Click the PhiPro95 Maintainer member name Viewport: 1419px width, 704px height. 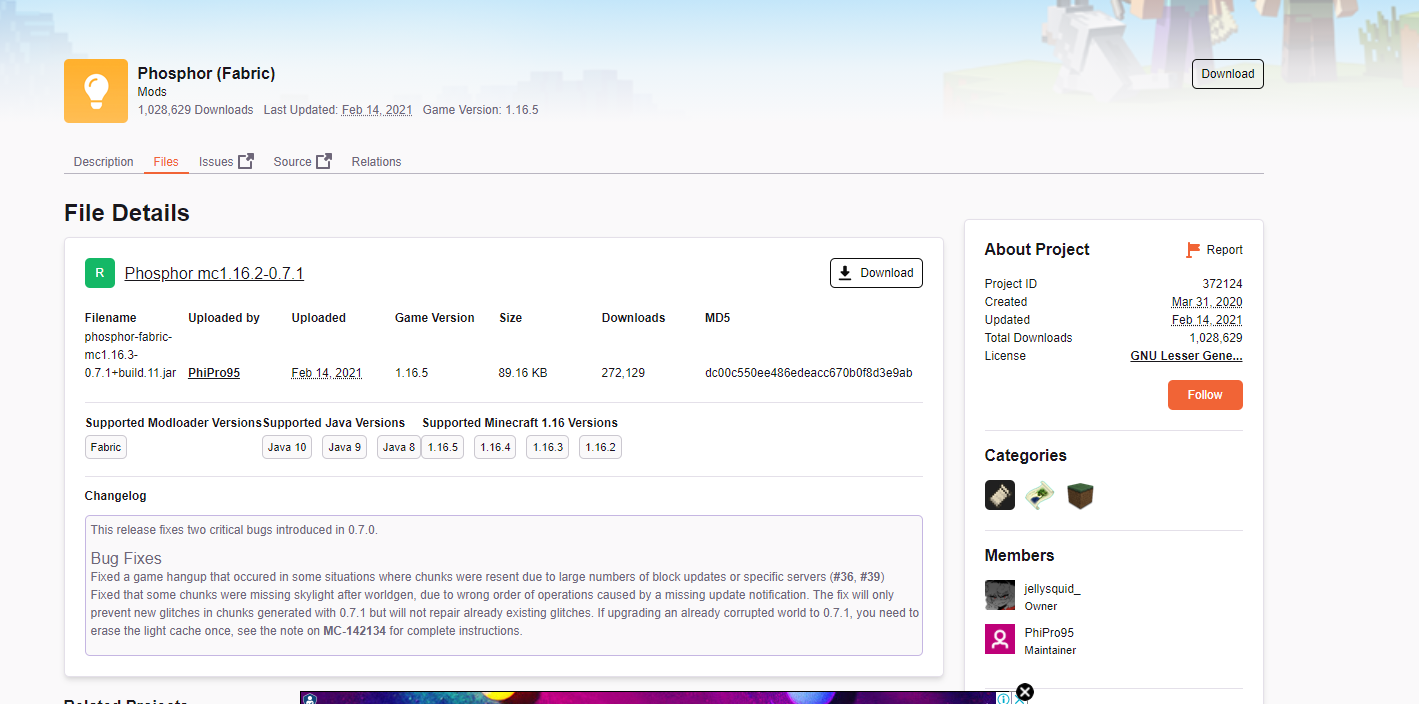(x=1049, y=633)
